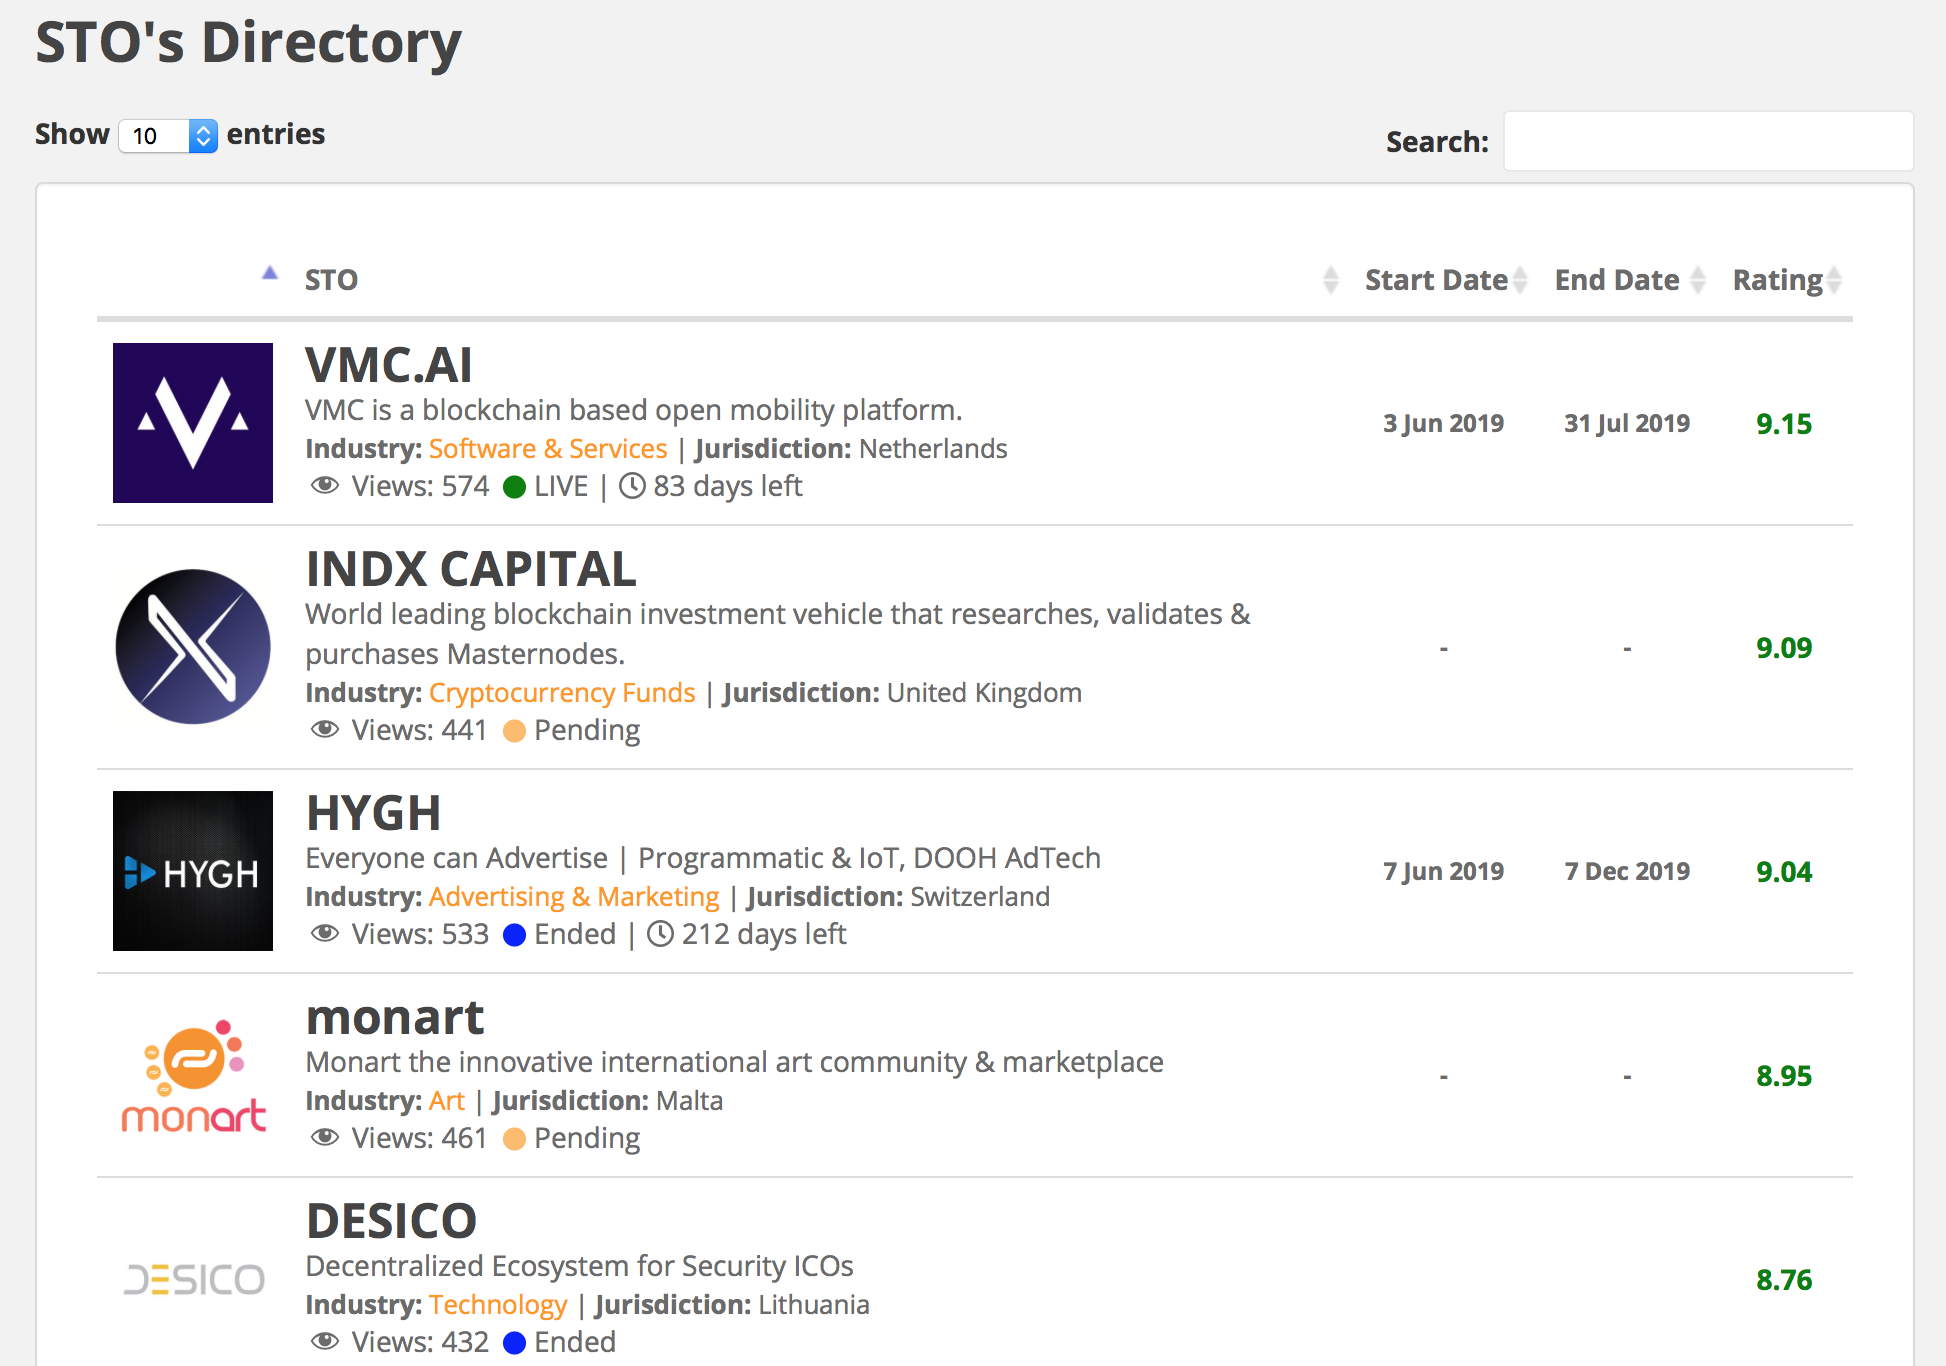Click the 3 Jun 2019 start date
Screen dimensions: 1946x1366
pyautogui.click(x=1444, y=424)
